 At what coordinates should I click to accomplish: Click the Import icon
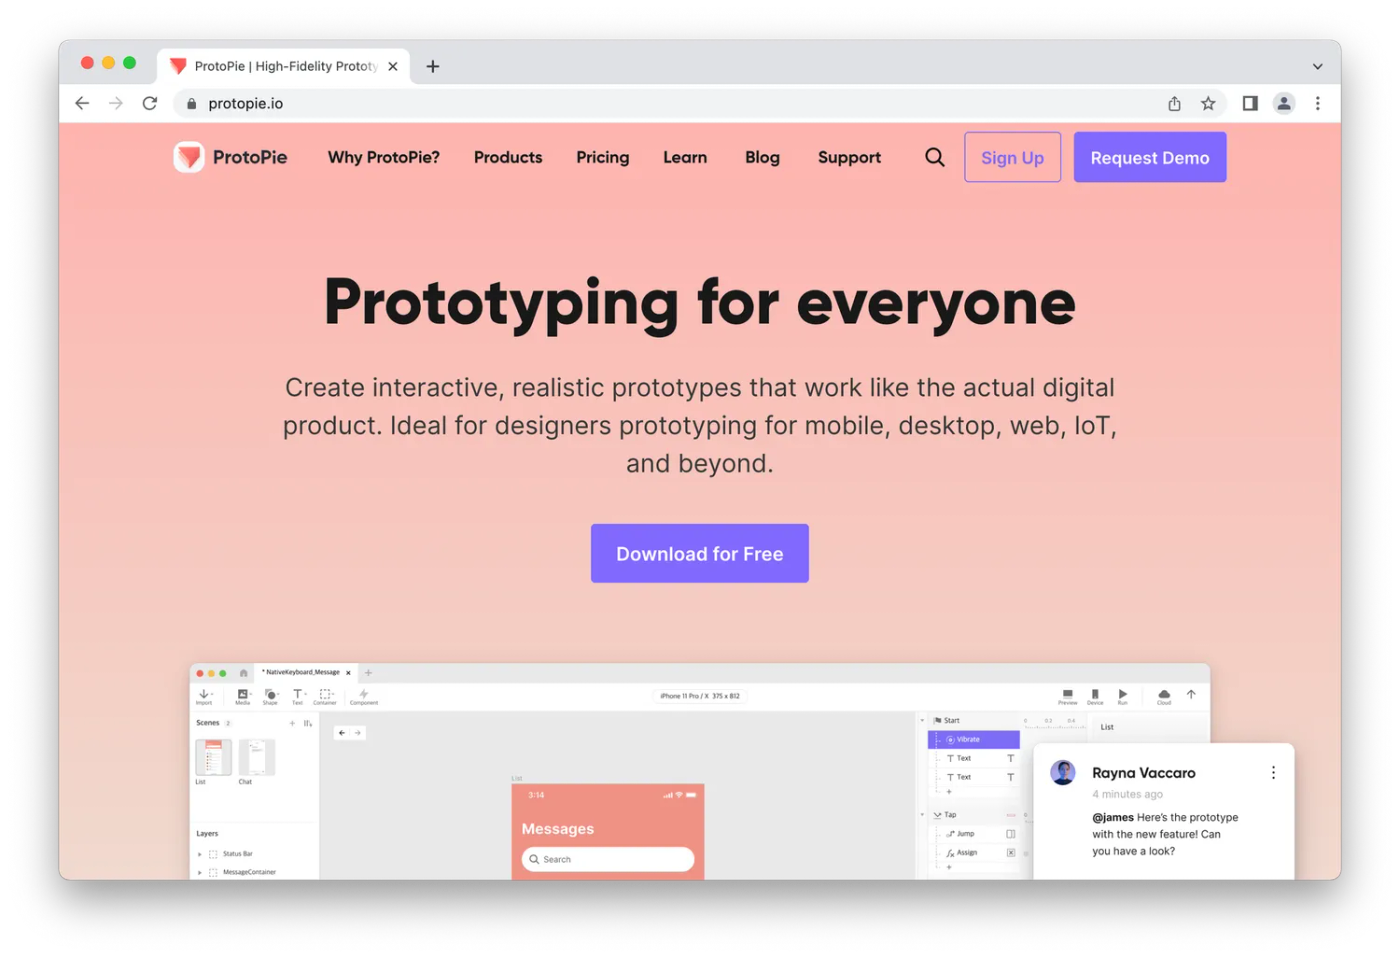pos(205,695)
